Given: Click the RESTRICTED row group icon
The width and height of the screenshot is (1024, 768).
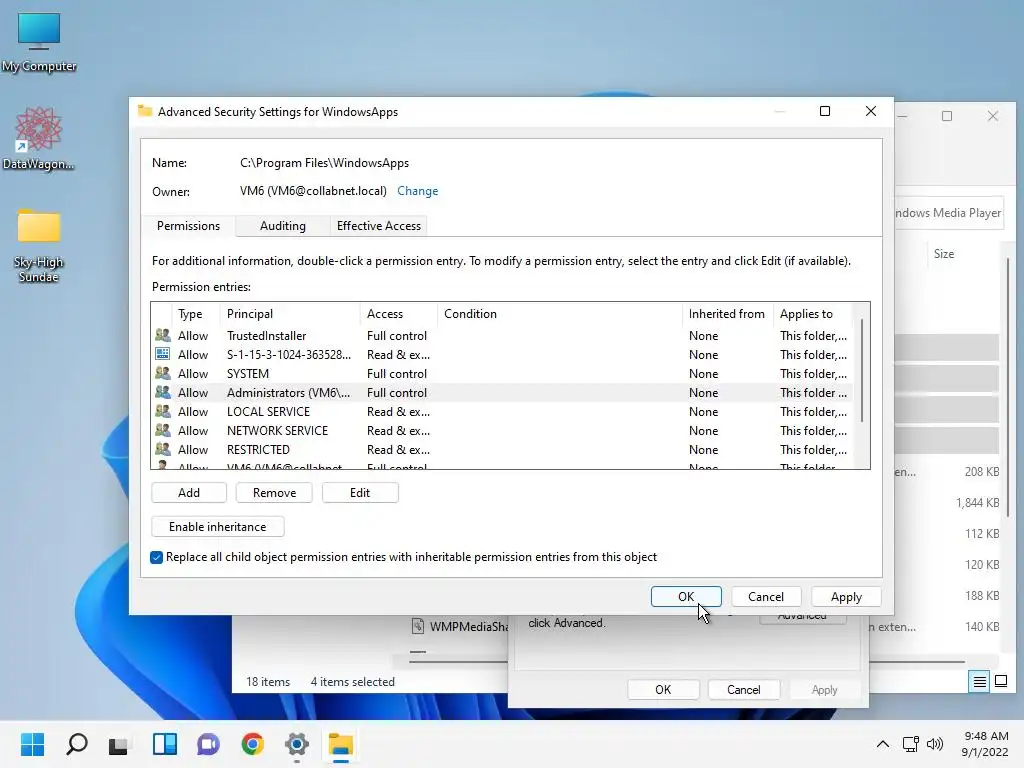Looking at the screenshot, I should click(163, 449).
